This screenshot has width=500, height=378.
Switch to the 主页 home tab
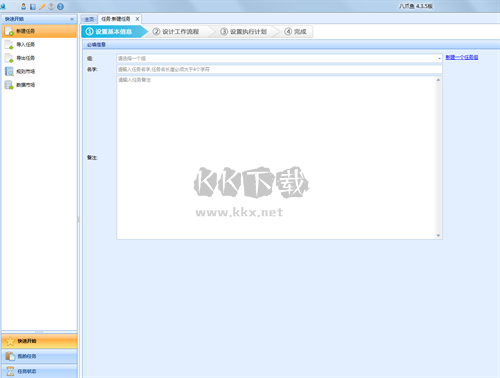tap(89, 19)
